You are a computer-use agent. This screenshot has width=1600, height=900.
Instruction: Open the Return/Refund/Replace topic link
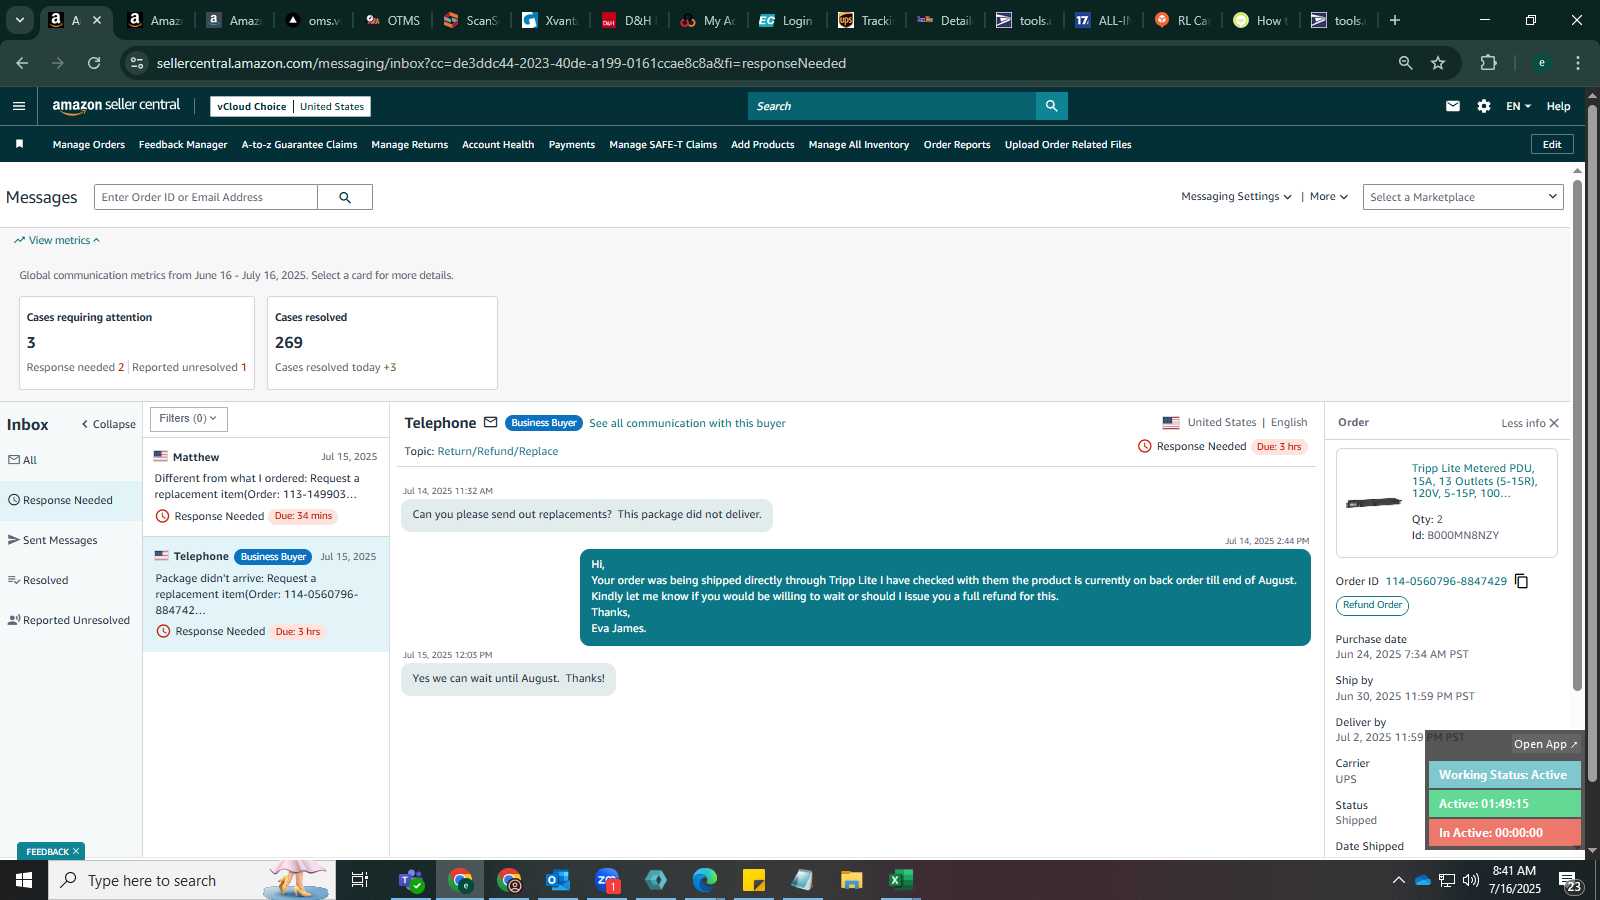coord(497,451)
